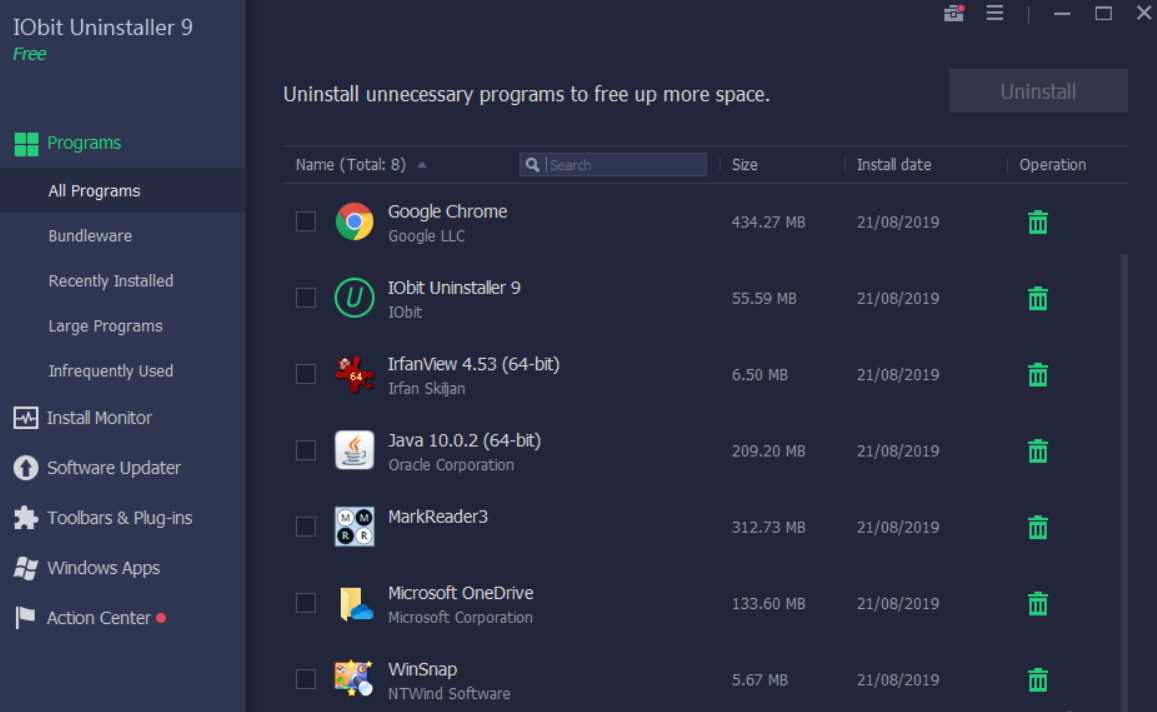This screenshot has height=712, width=1157.
Task: Click the trash icon for WinSnap
Action: [1037, 680]
